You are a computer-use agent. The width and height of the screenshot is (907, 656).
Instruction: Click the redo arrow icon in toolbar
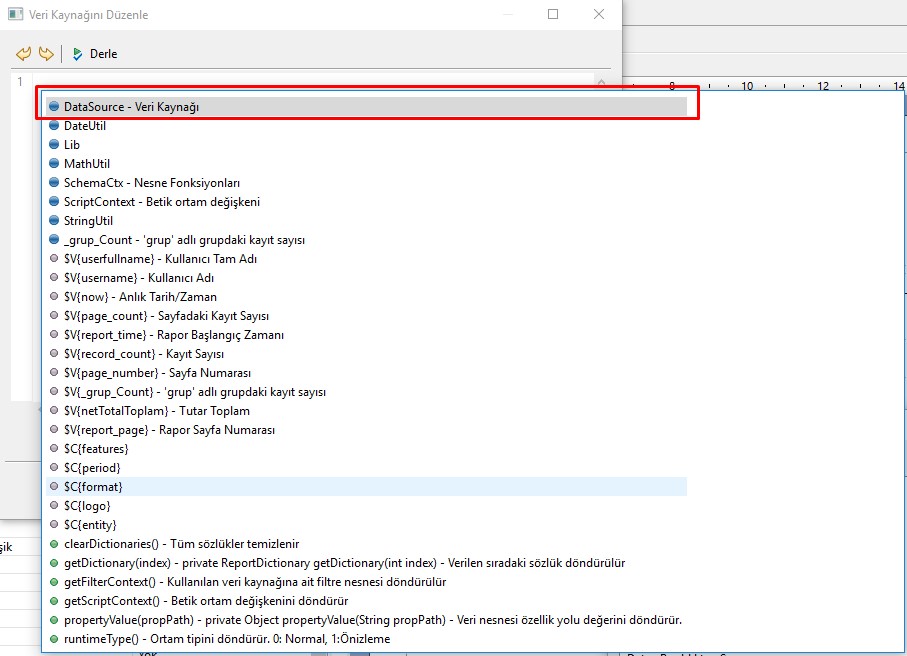coord(45,53)
